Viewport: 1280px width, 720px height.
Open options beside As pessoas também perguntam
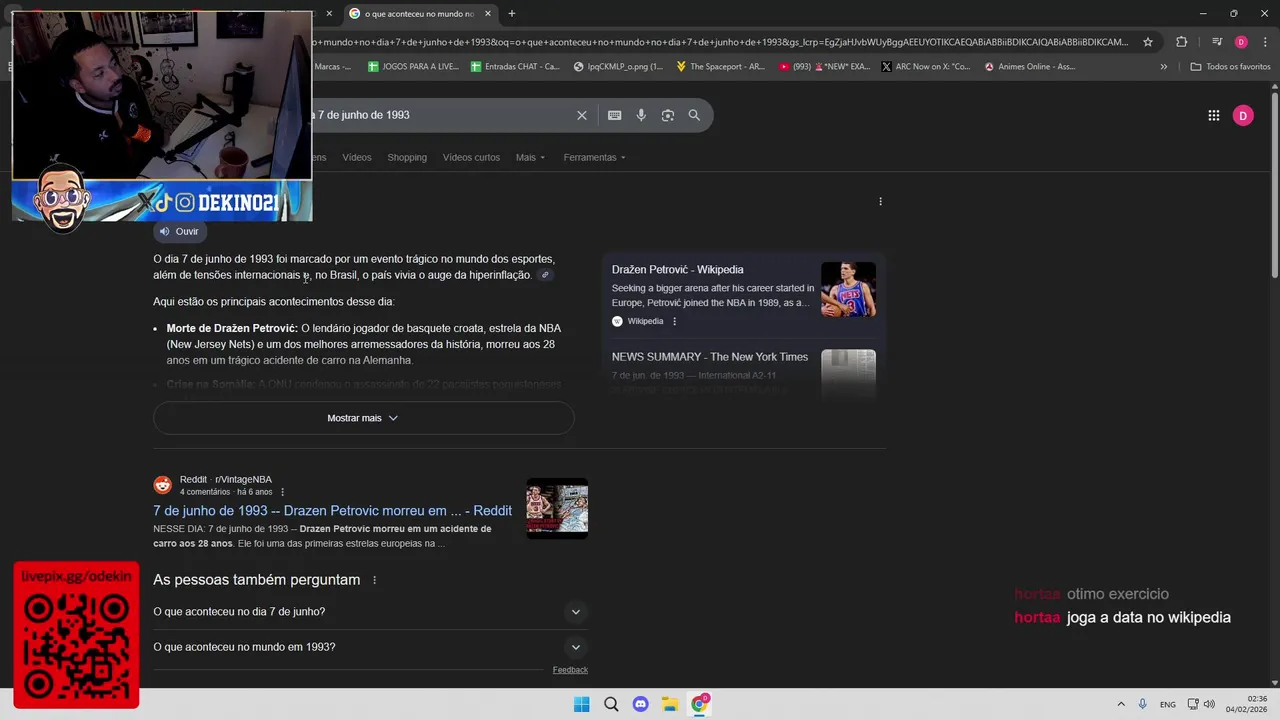pos(375,580)
